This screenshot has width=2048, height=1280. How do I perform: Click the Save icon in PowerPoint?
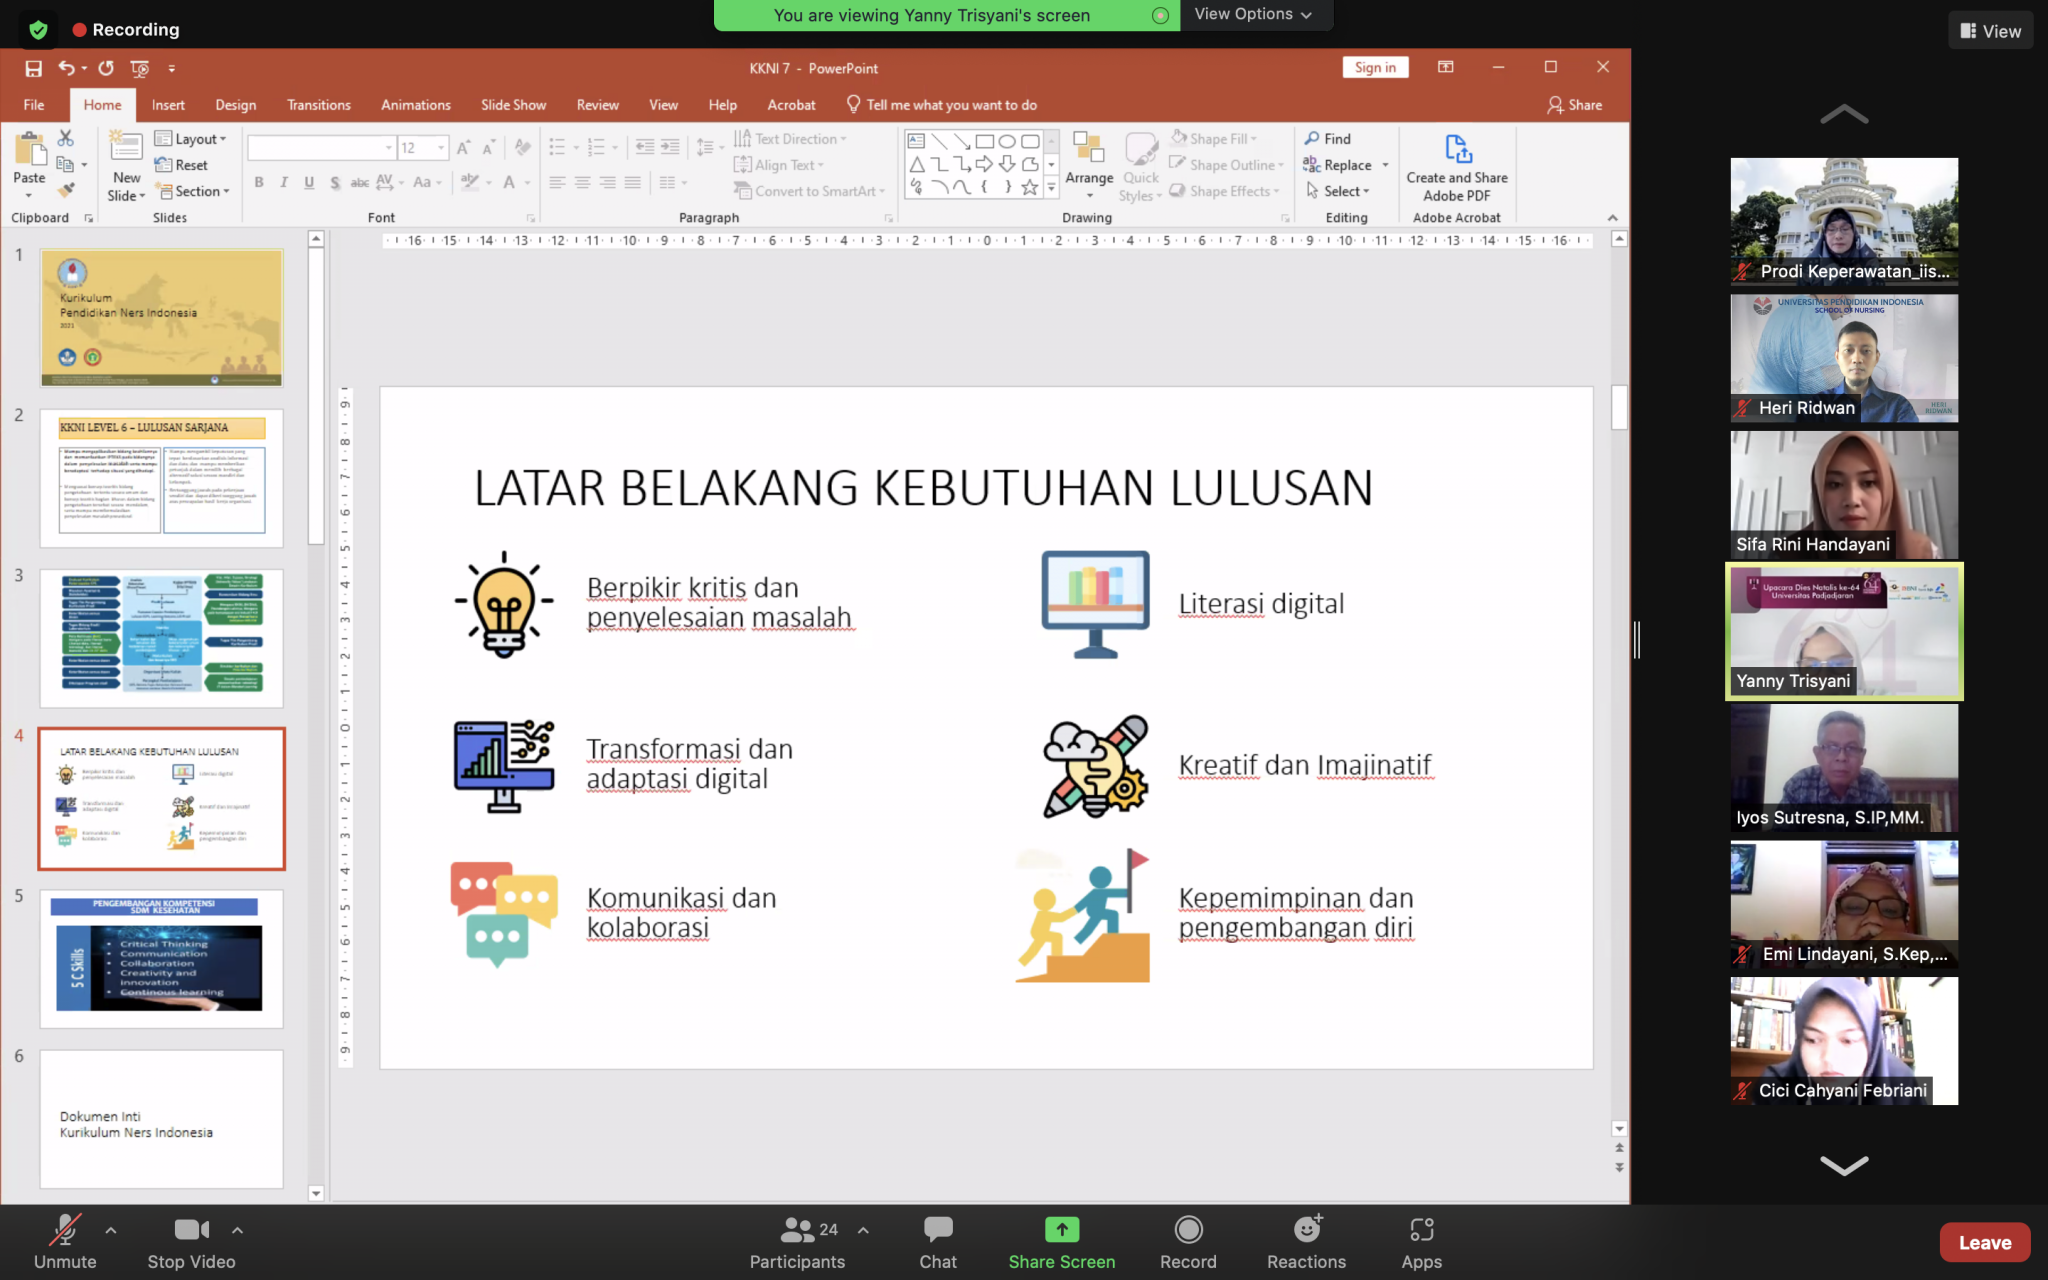pos(34,68)
